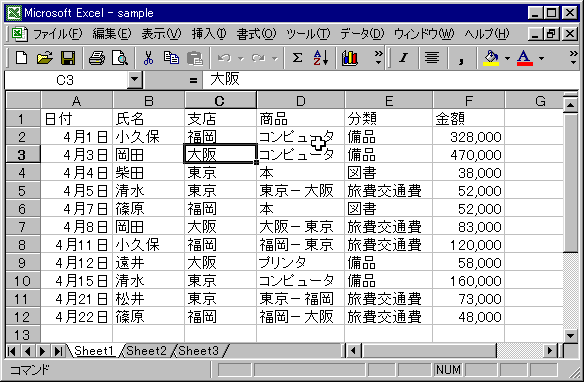
Task: Click the Excel workbook icon in menu bar
Action: pos(19,34)
